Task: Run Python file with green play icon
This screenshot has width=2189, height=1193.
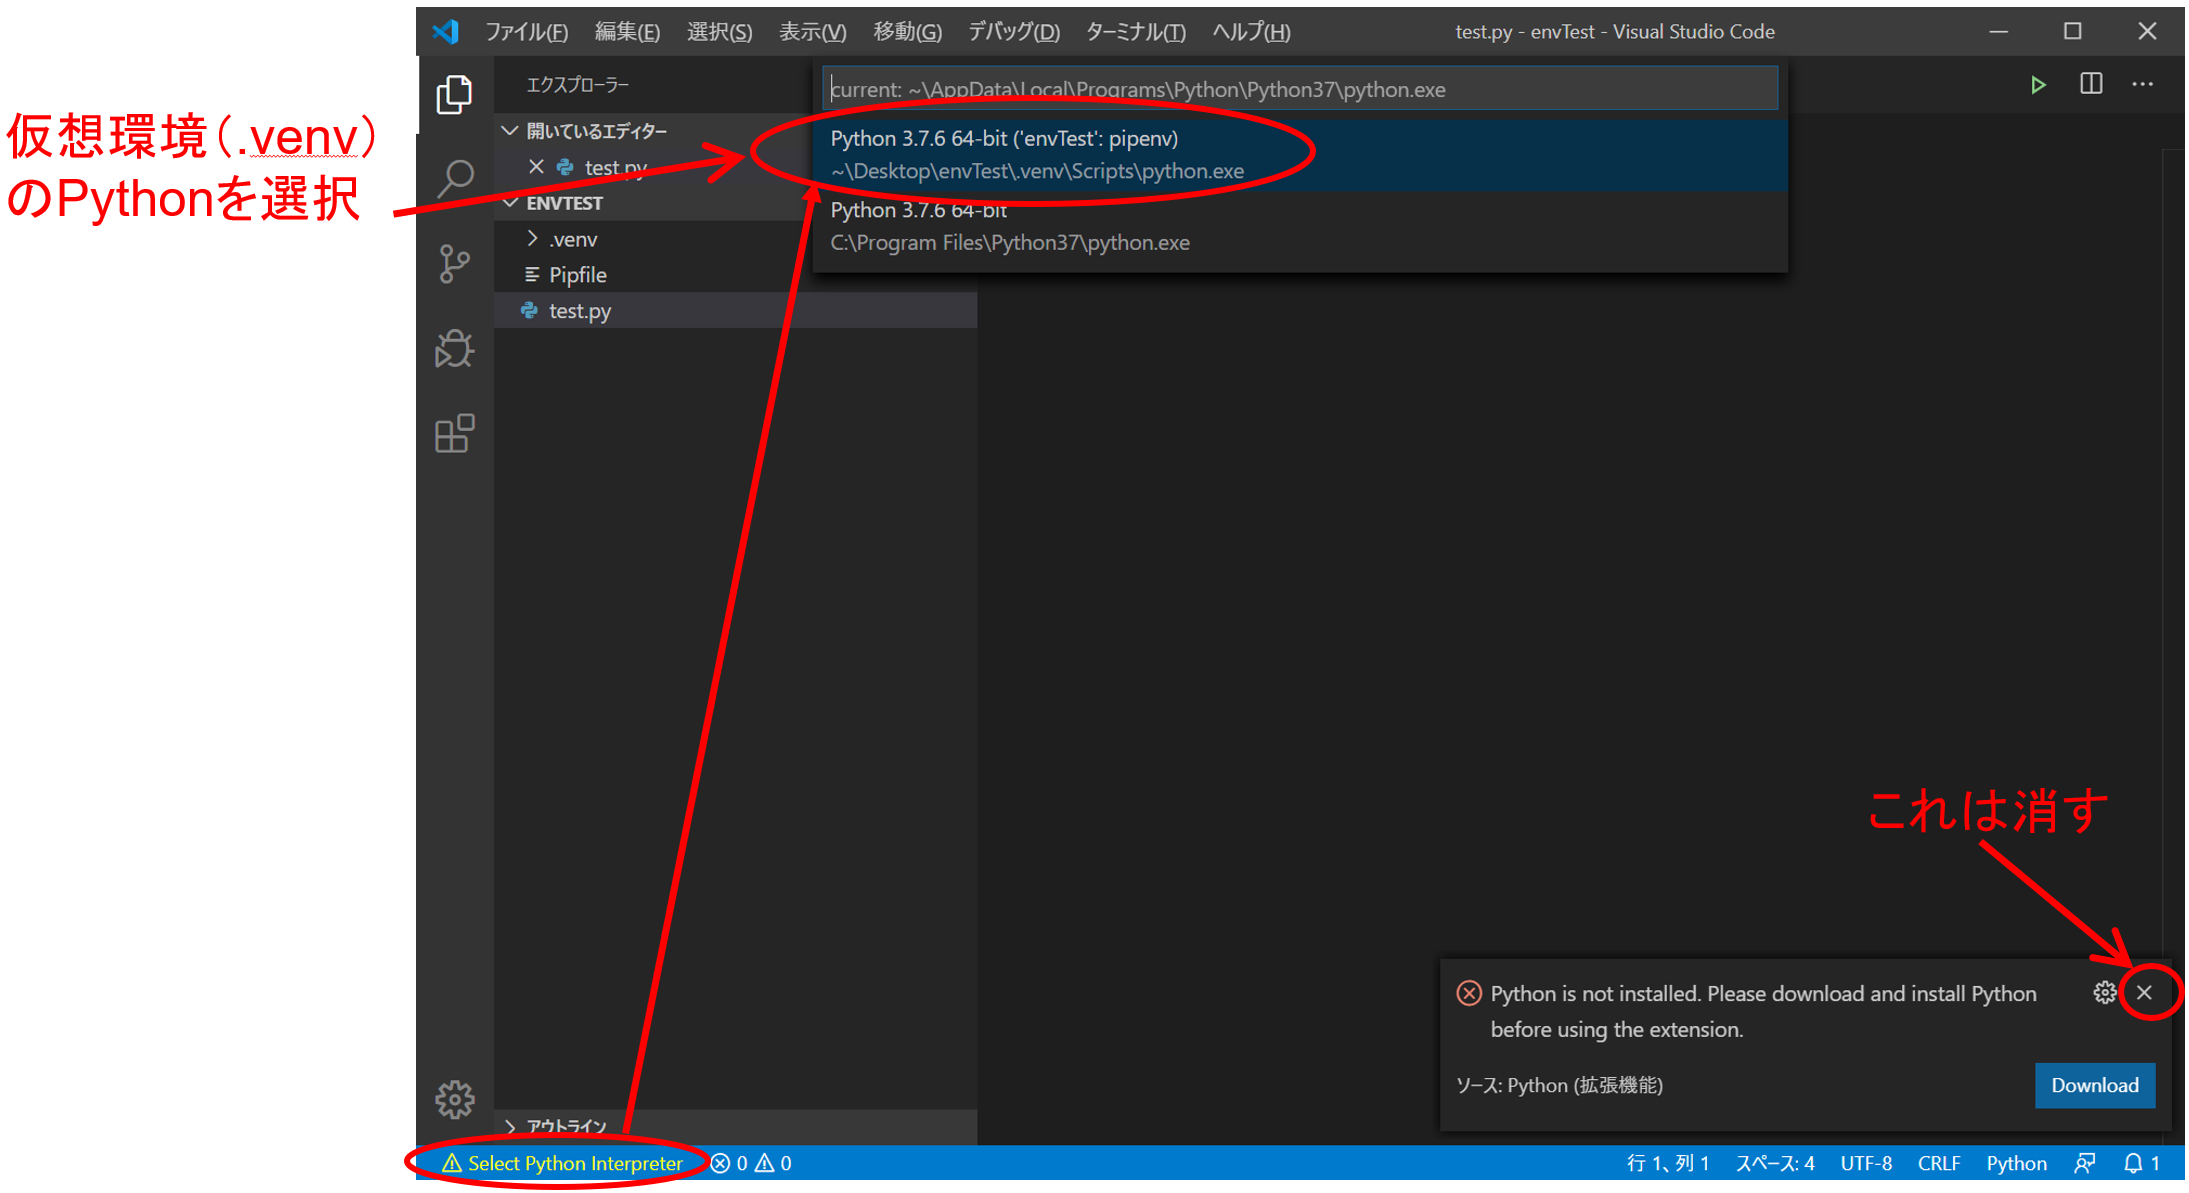Action: (x=2037, y=85)
